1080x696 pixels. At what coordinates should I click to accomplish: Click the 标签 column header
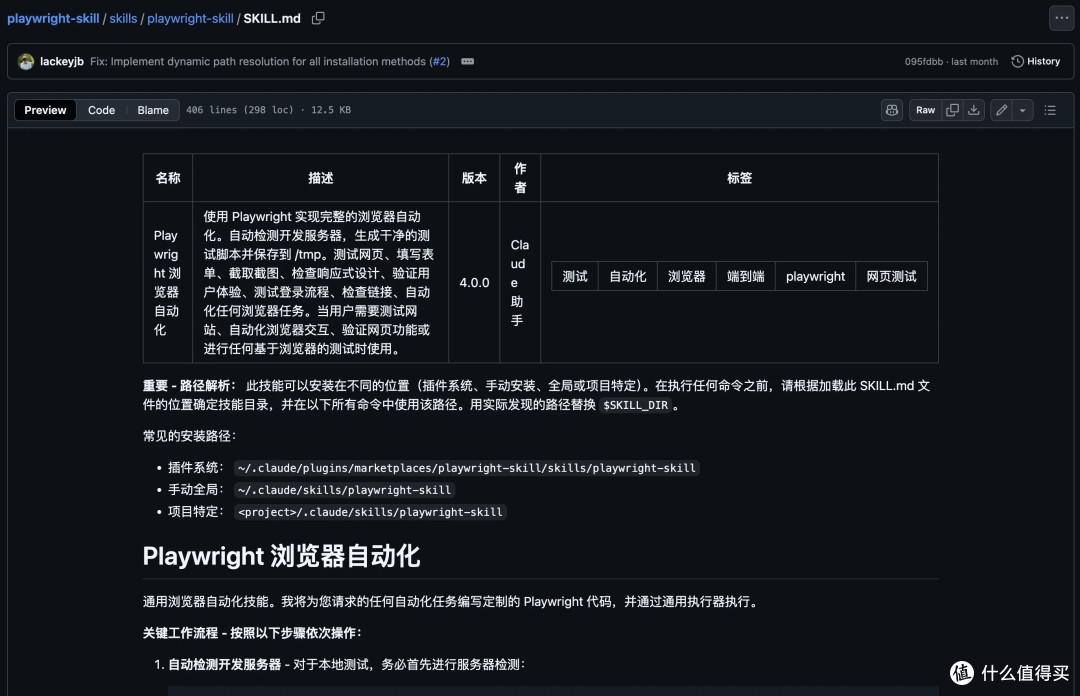coord(739,178)
